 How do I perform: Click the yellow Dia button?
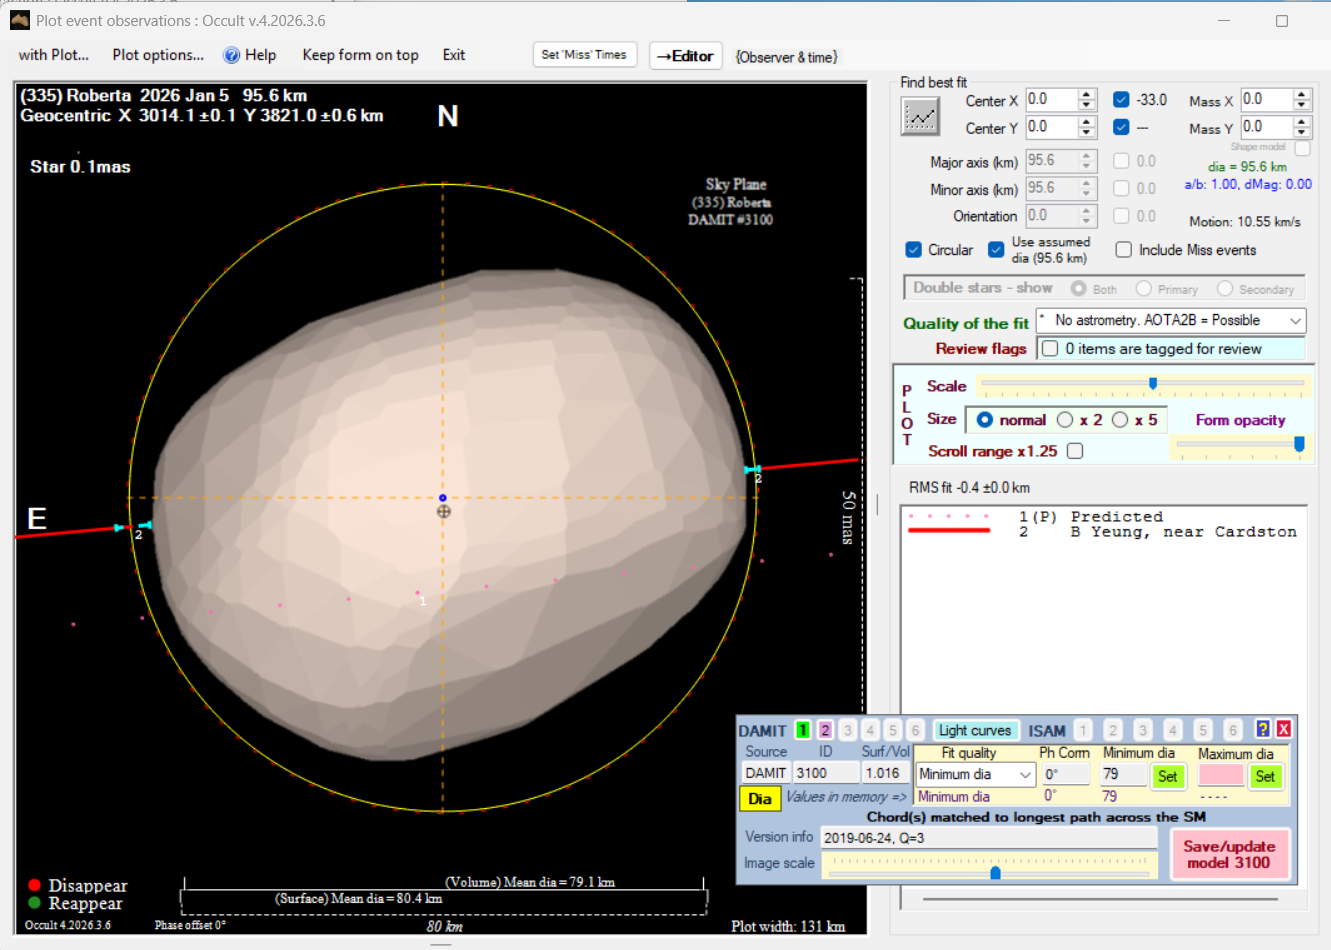760,798
